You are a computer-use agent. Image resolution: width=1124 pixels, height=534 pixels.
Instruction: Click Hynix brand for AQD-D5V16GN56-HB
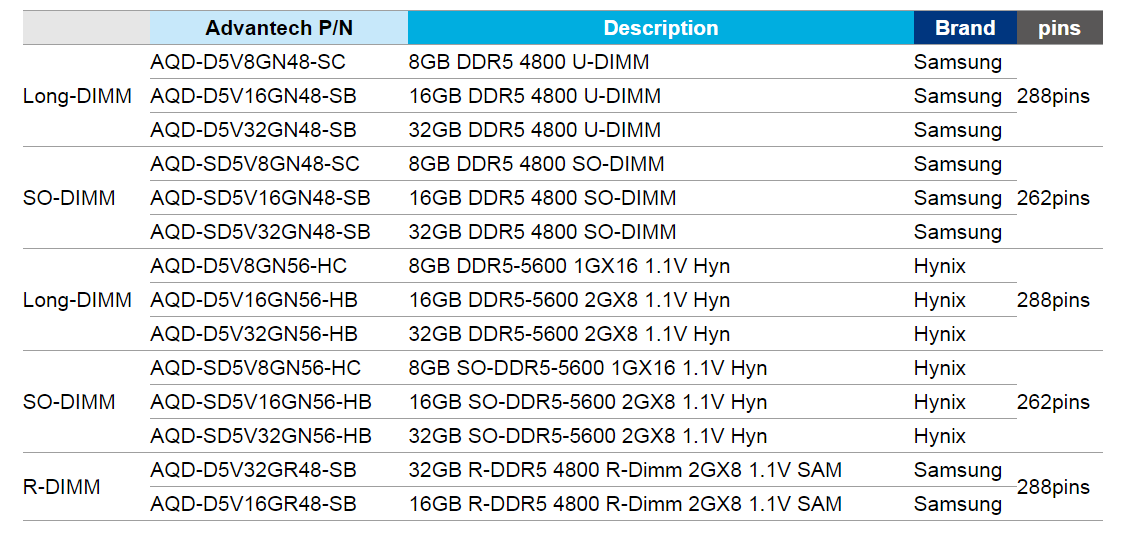[x=940, y=300]
